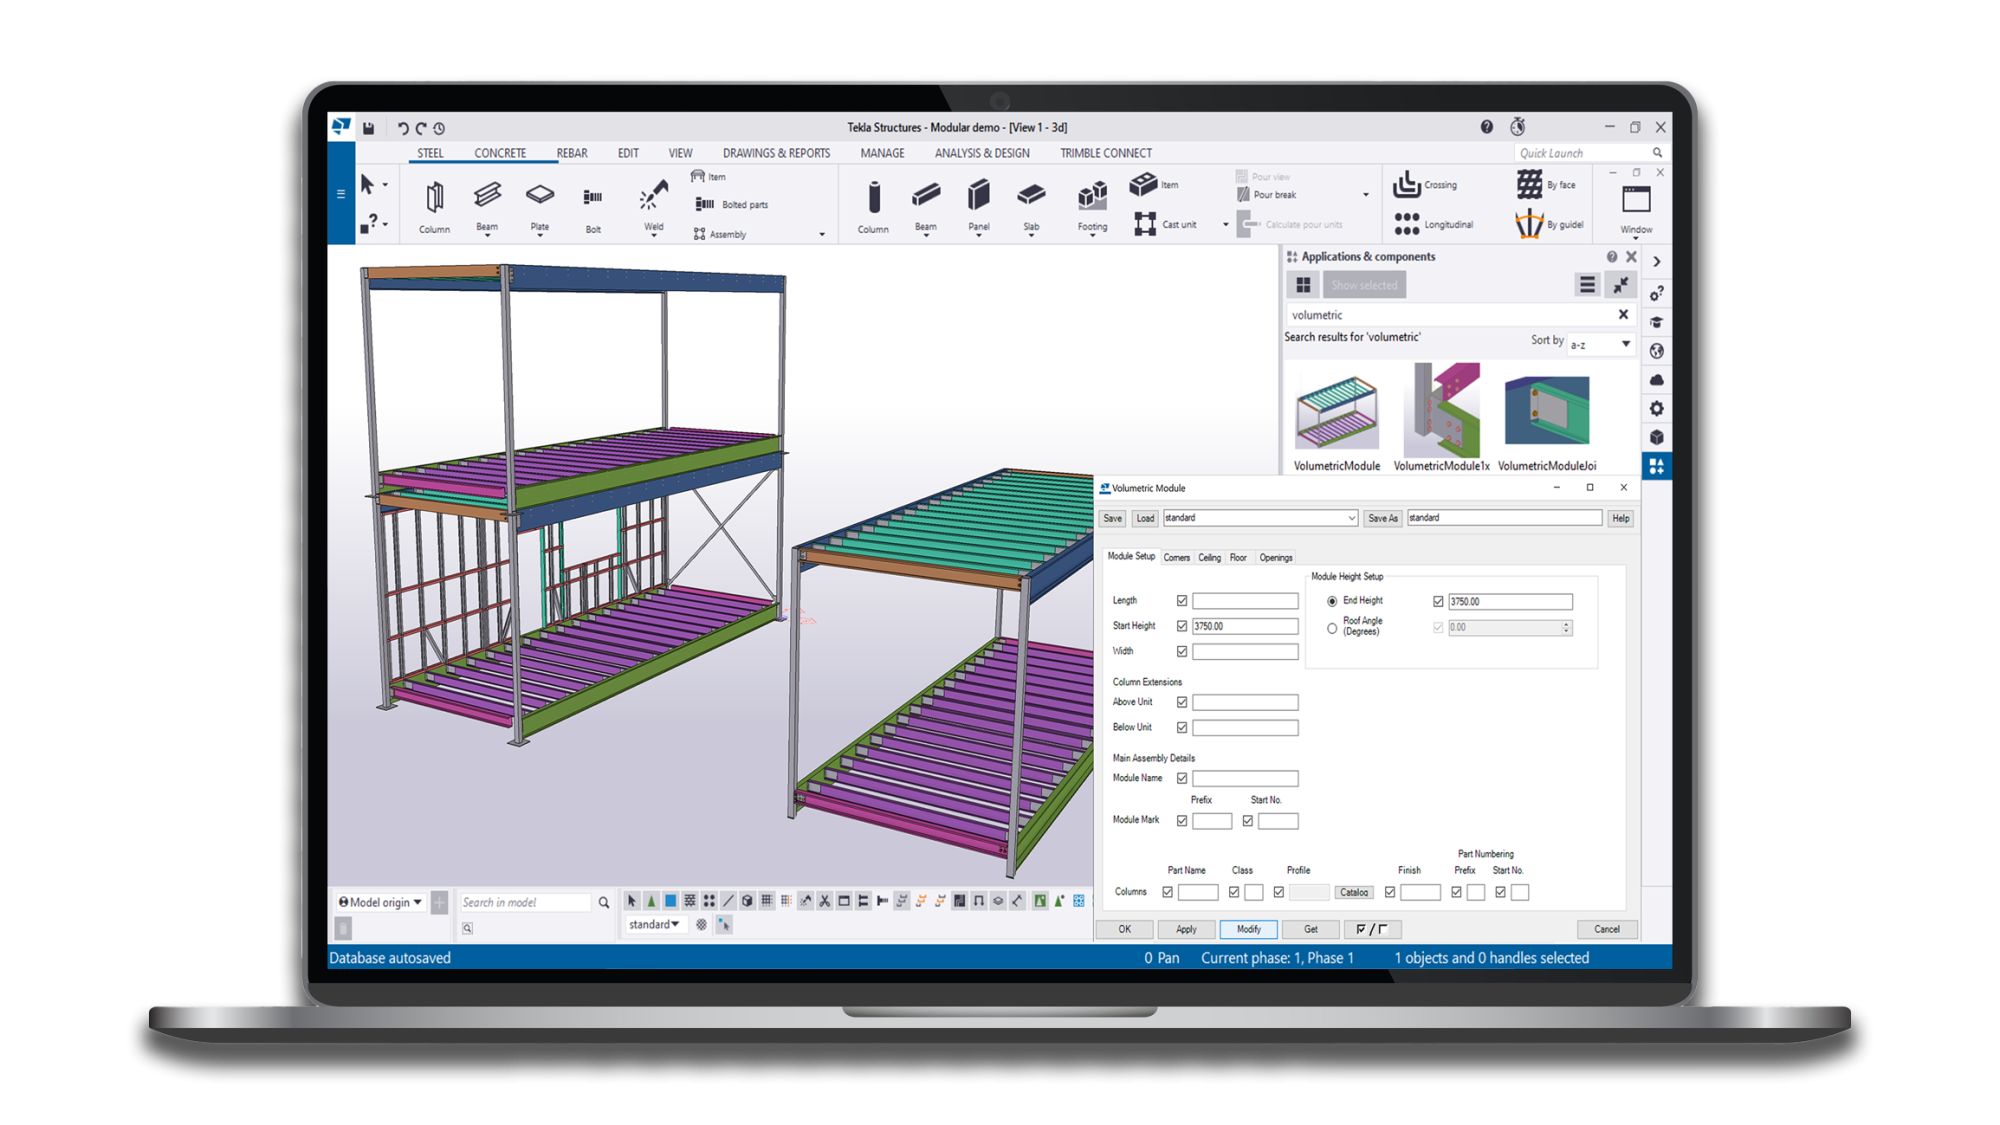Toggle the Module Name checkbox

[x=1182, y=778]
